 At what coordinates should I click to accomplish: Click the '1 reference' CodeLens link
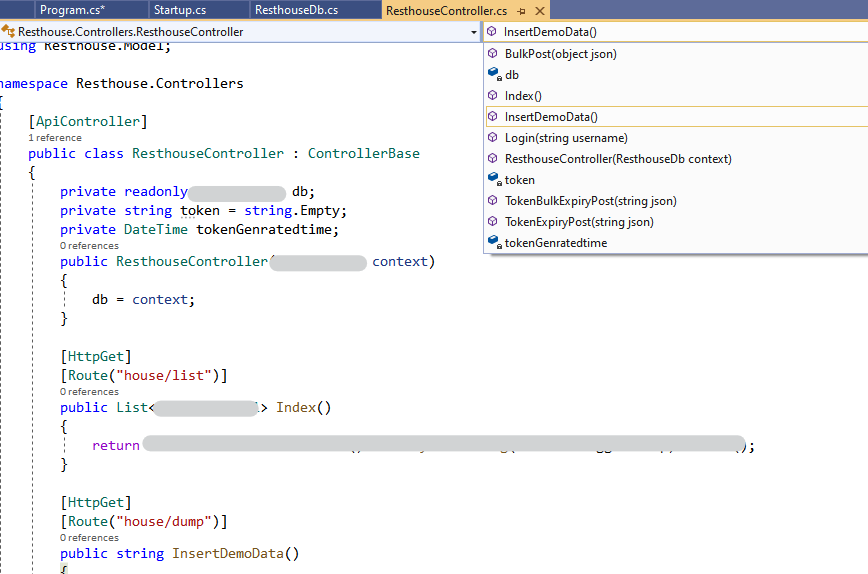point(55,138)
